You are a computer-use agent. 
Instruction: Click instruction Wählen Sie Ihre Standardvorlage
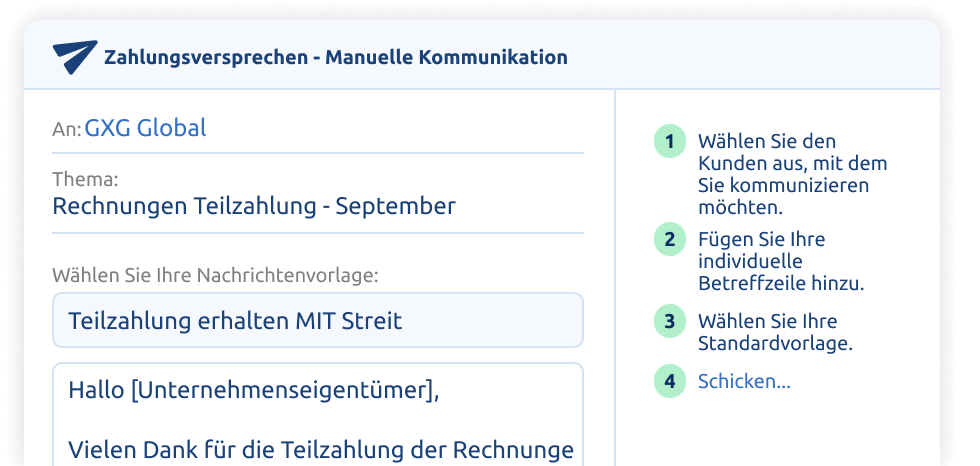(776, 332)
